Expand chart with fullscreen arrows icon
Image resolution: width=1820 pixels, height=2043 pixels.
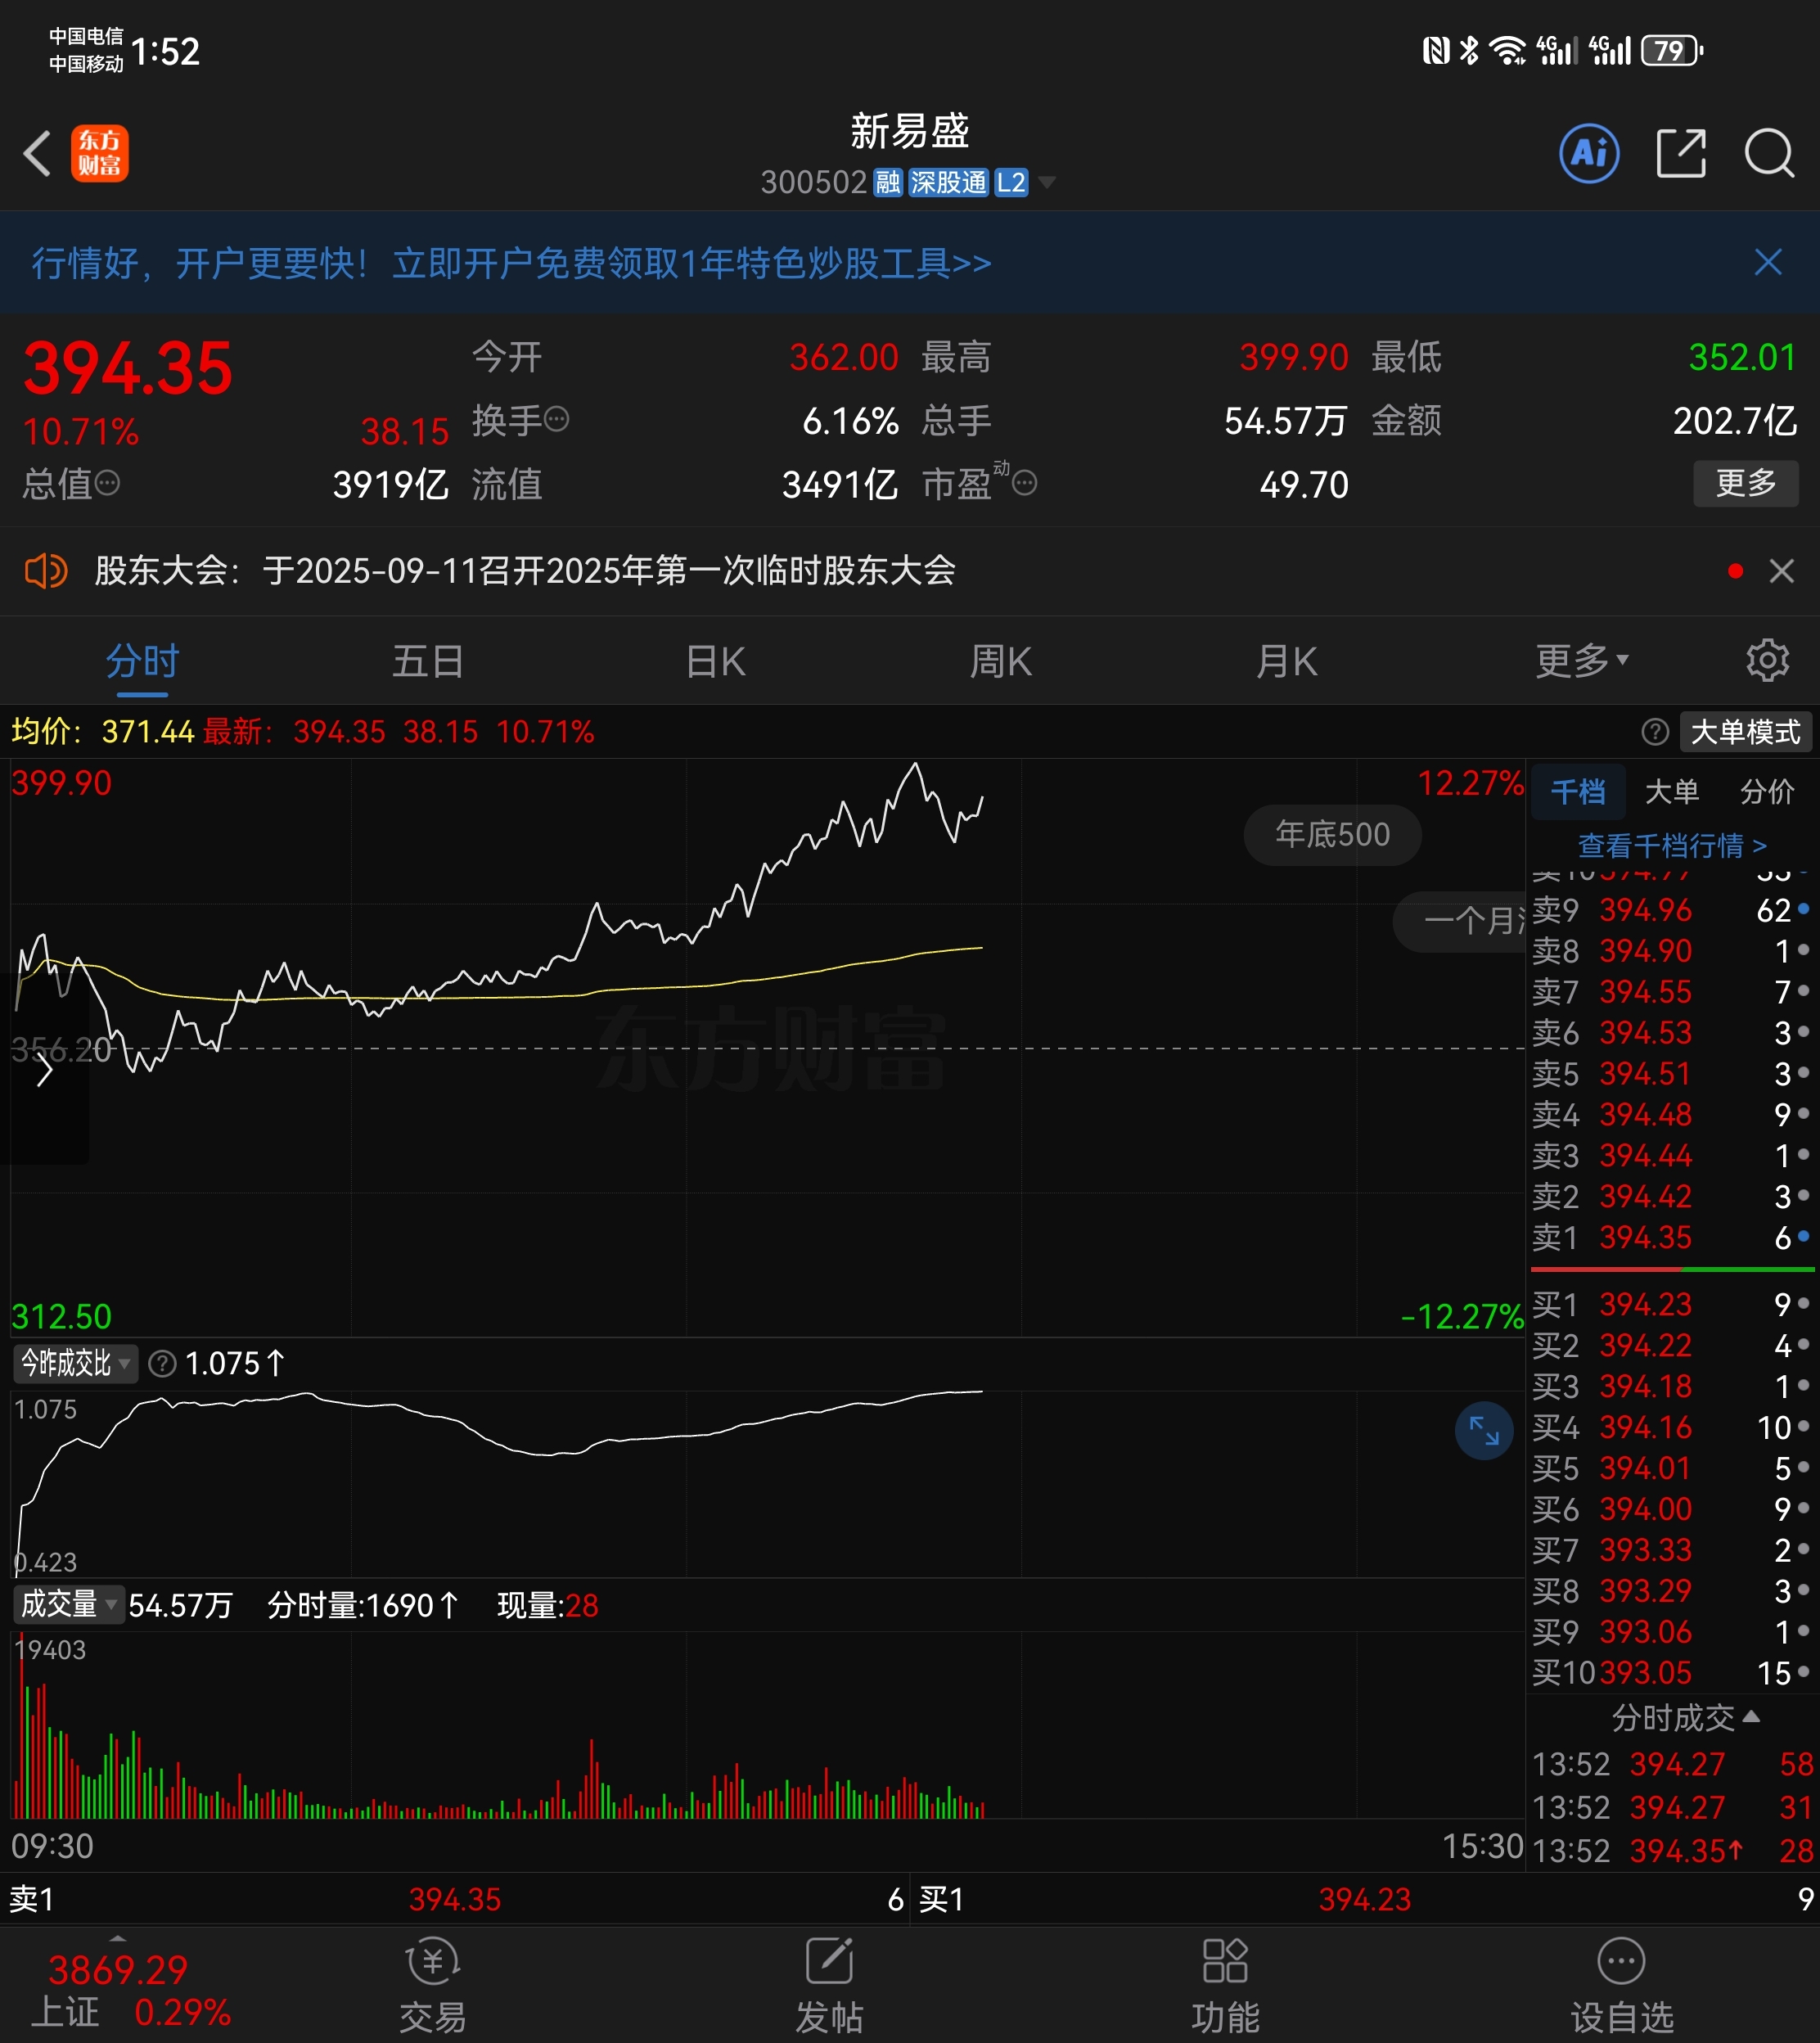1484,1431
